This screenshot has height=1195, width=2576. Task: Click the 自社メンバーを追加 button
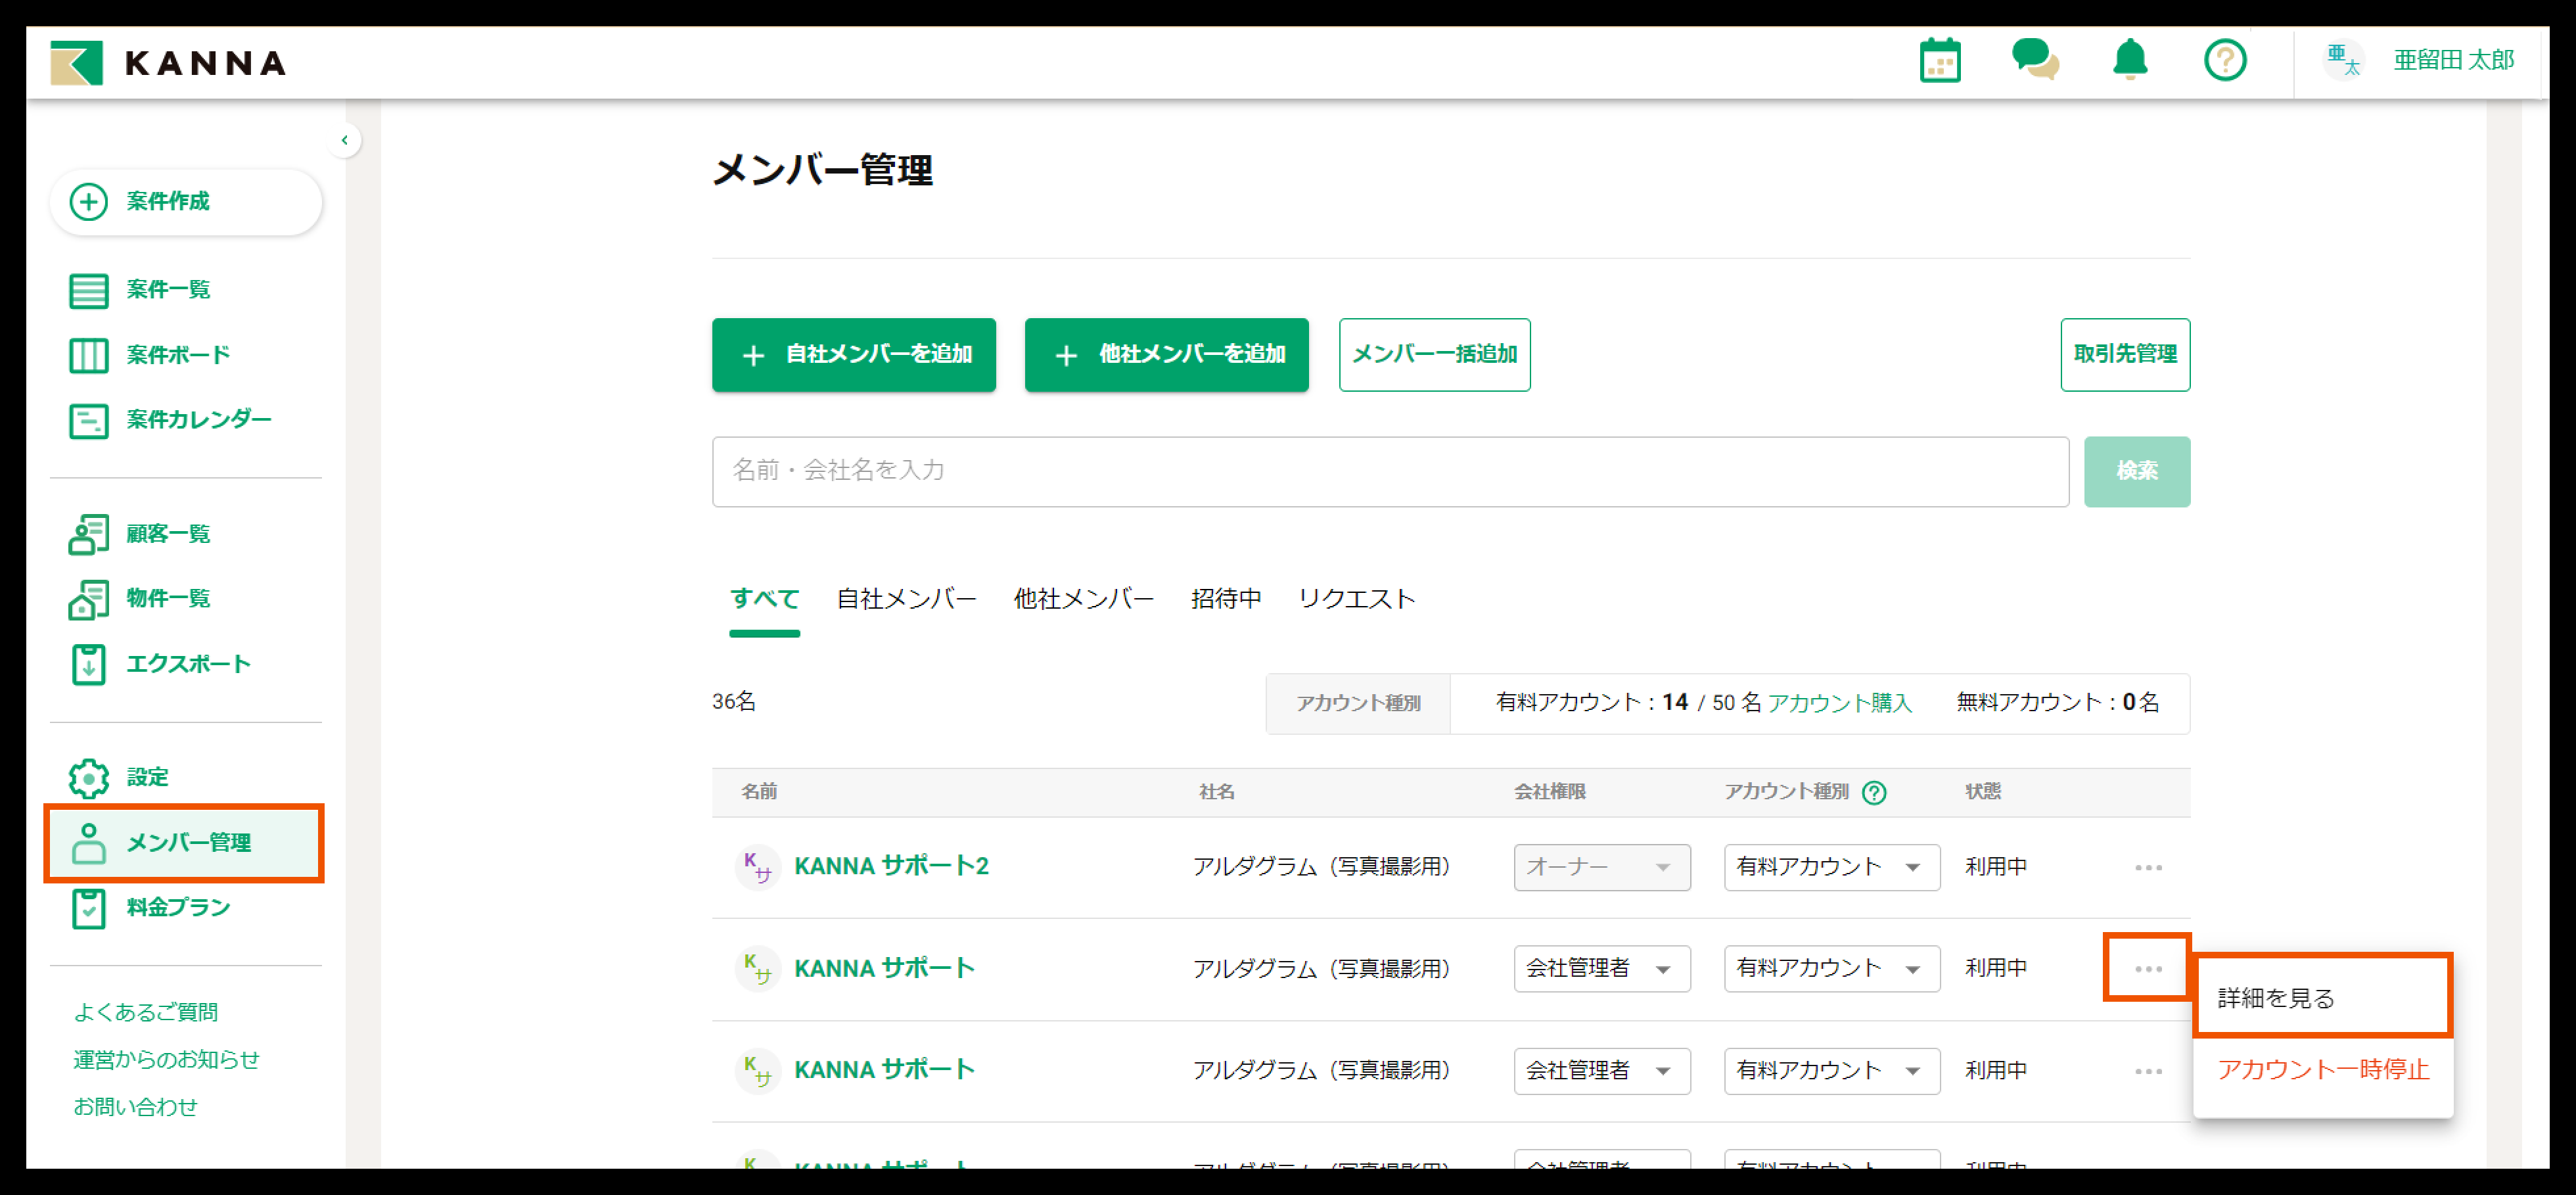[x=853, y=355]
